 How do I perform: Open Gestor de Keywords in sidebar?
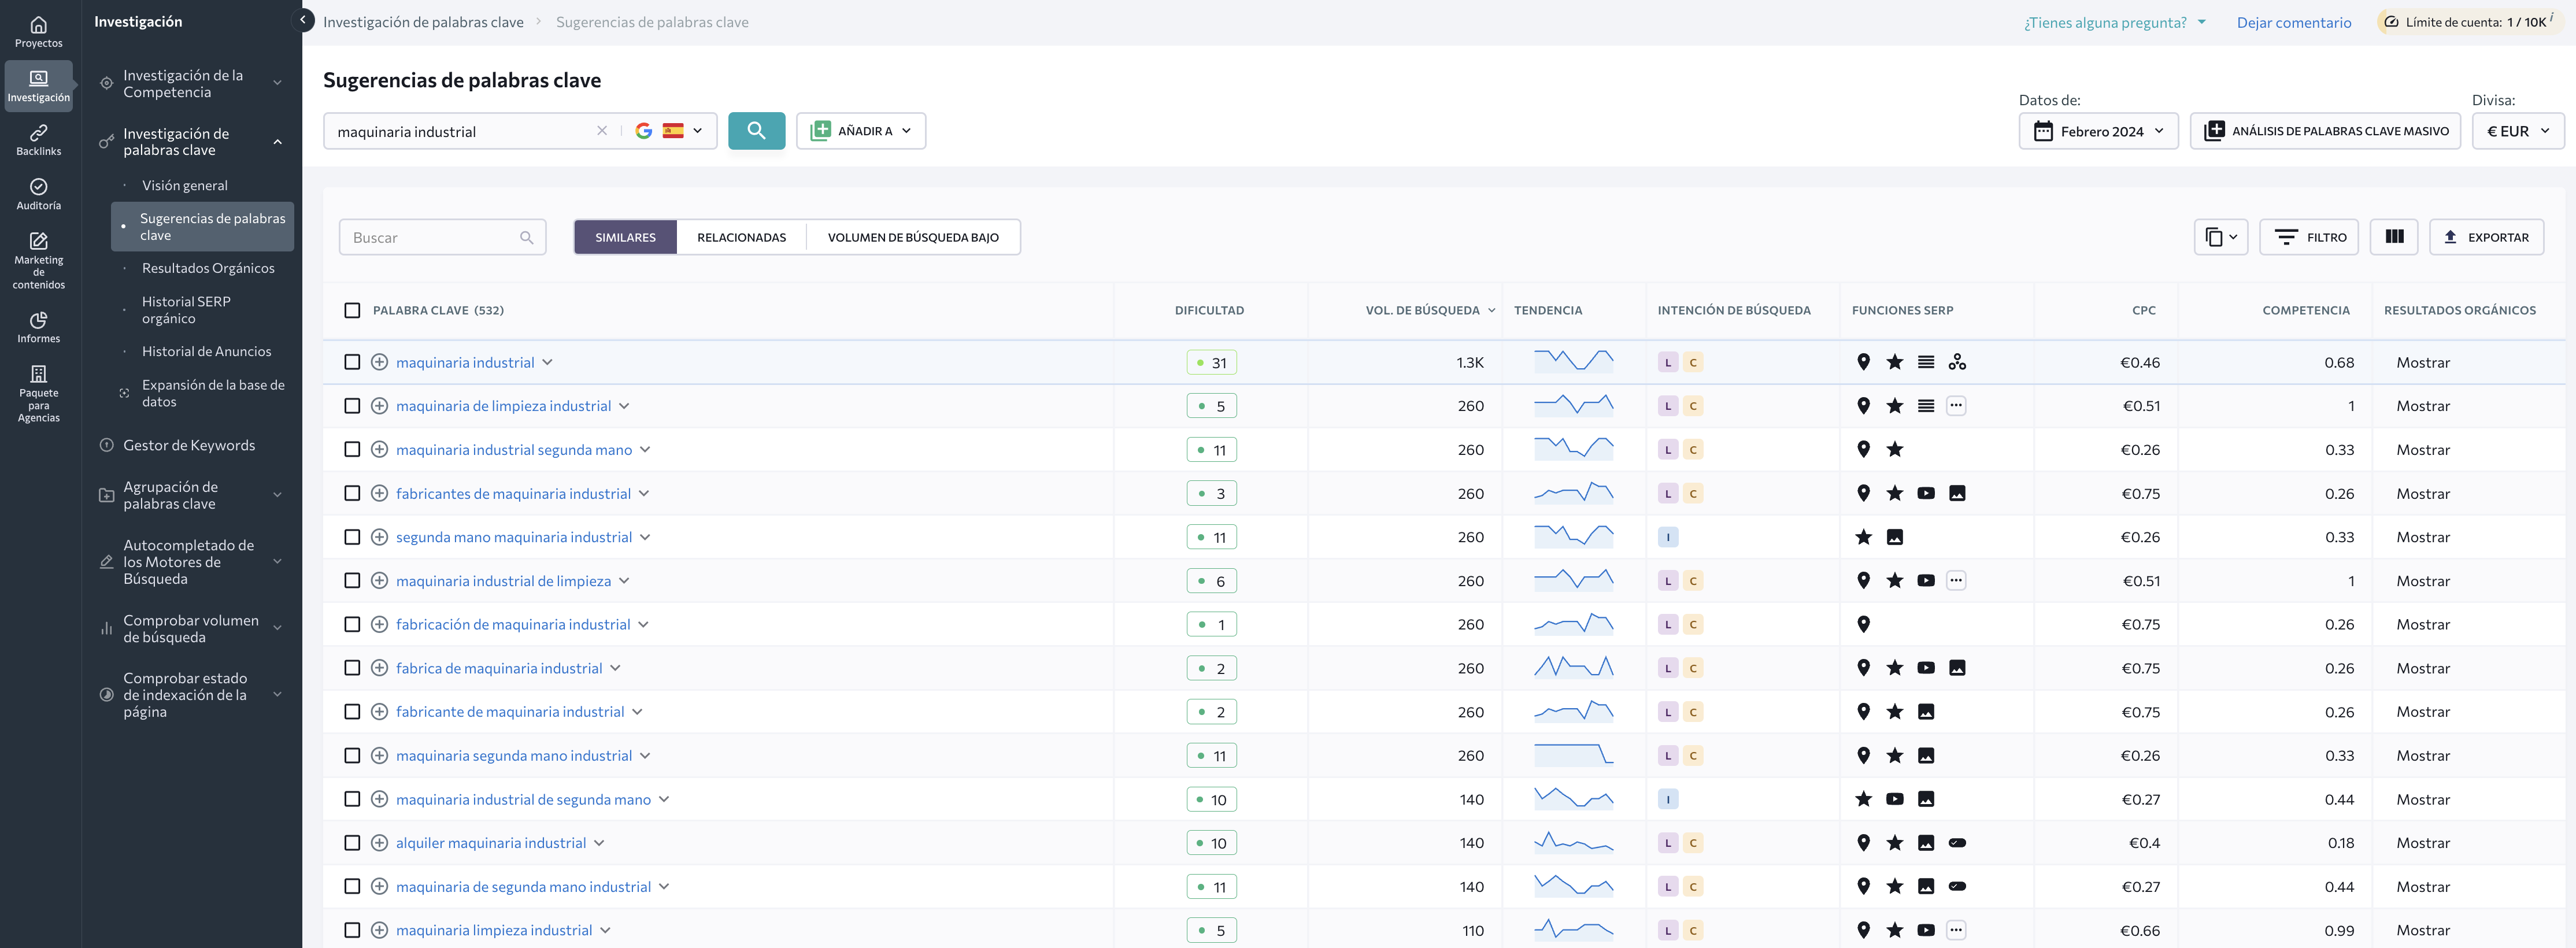(189, 445)
